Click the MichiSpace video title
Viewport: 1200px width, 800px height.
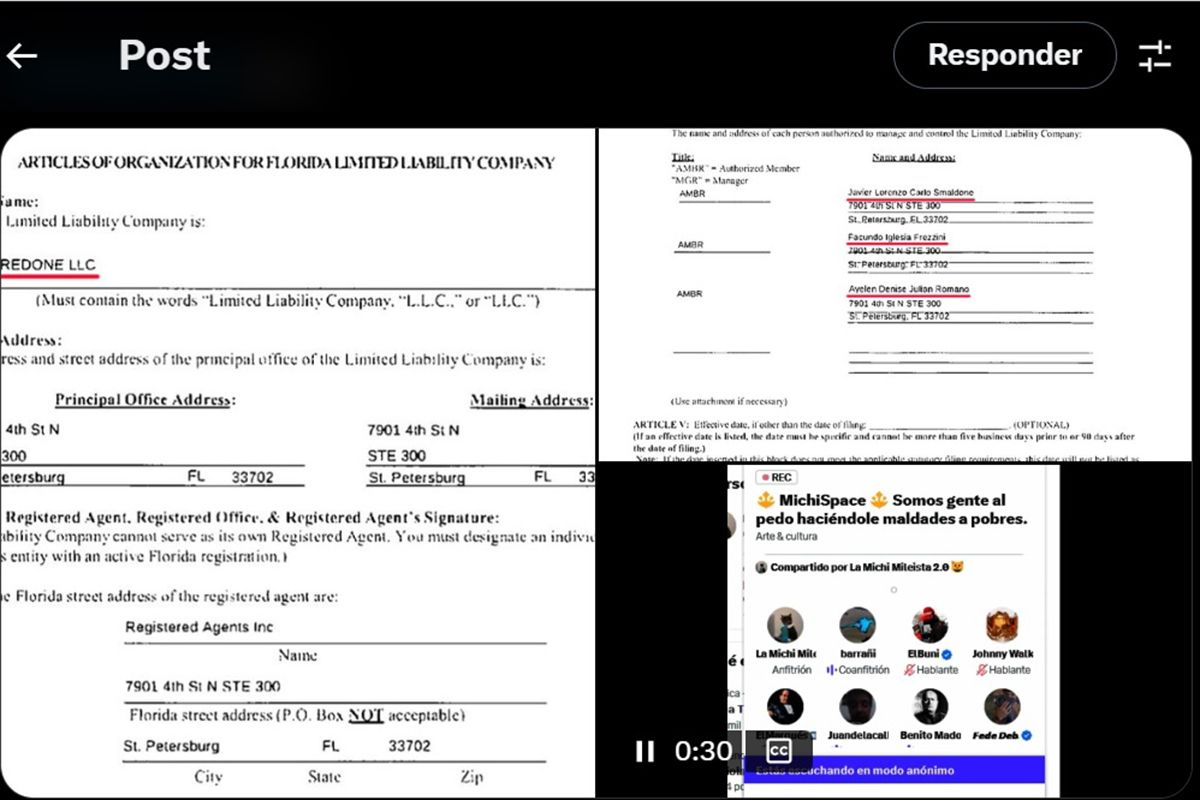pos(890,509)
